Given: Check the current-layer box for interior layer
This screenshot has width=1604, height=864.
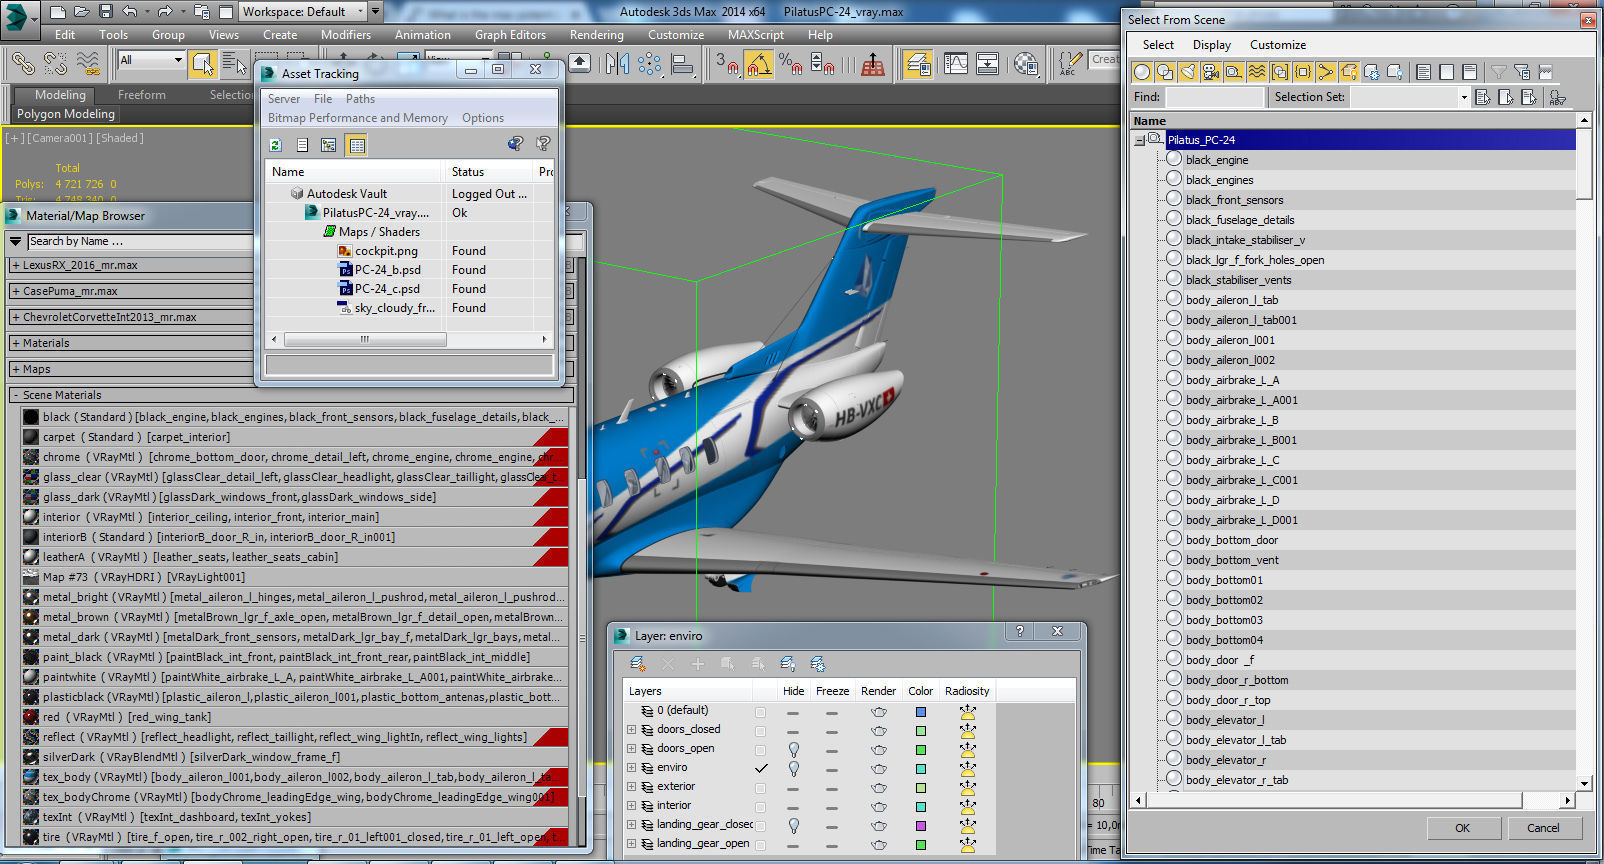Looking at the screenshot, I should [761, 807].
